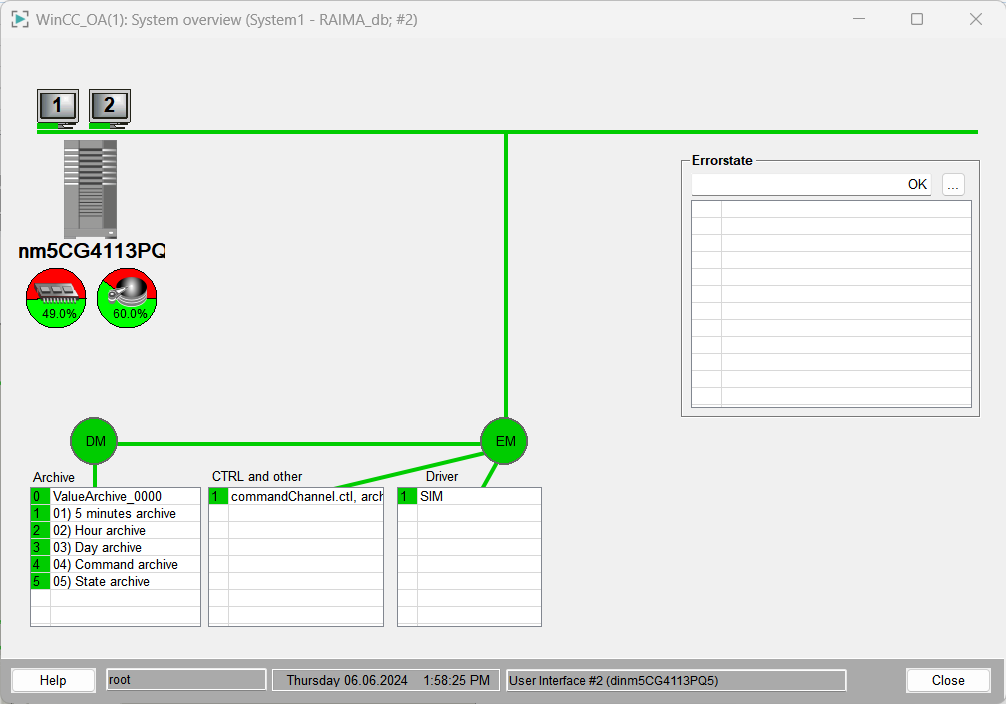Screen dimensions: 1006x704
Task: Click the root user field
Action: click(x=186, y=680)
